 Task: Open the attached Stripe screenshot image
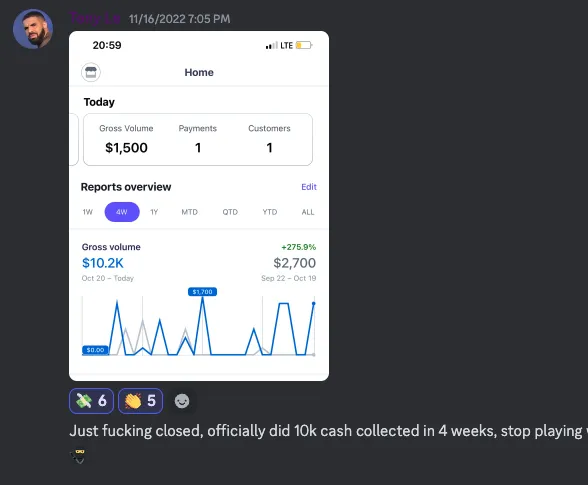199,206
